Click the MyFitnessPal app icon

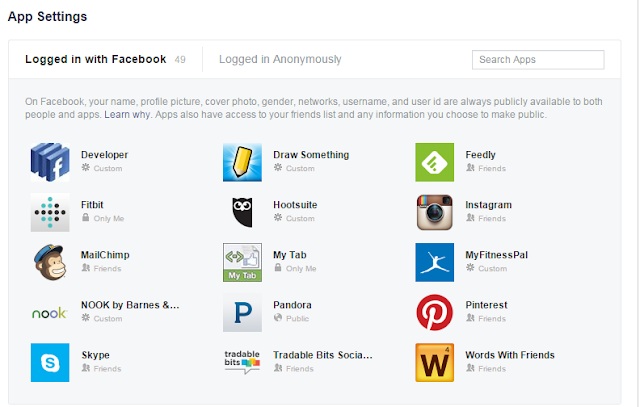435,261
